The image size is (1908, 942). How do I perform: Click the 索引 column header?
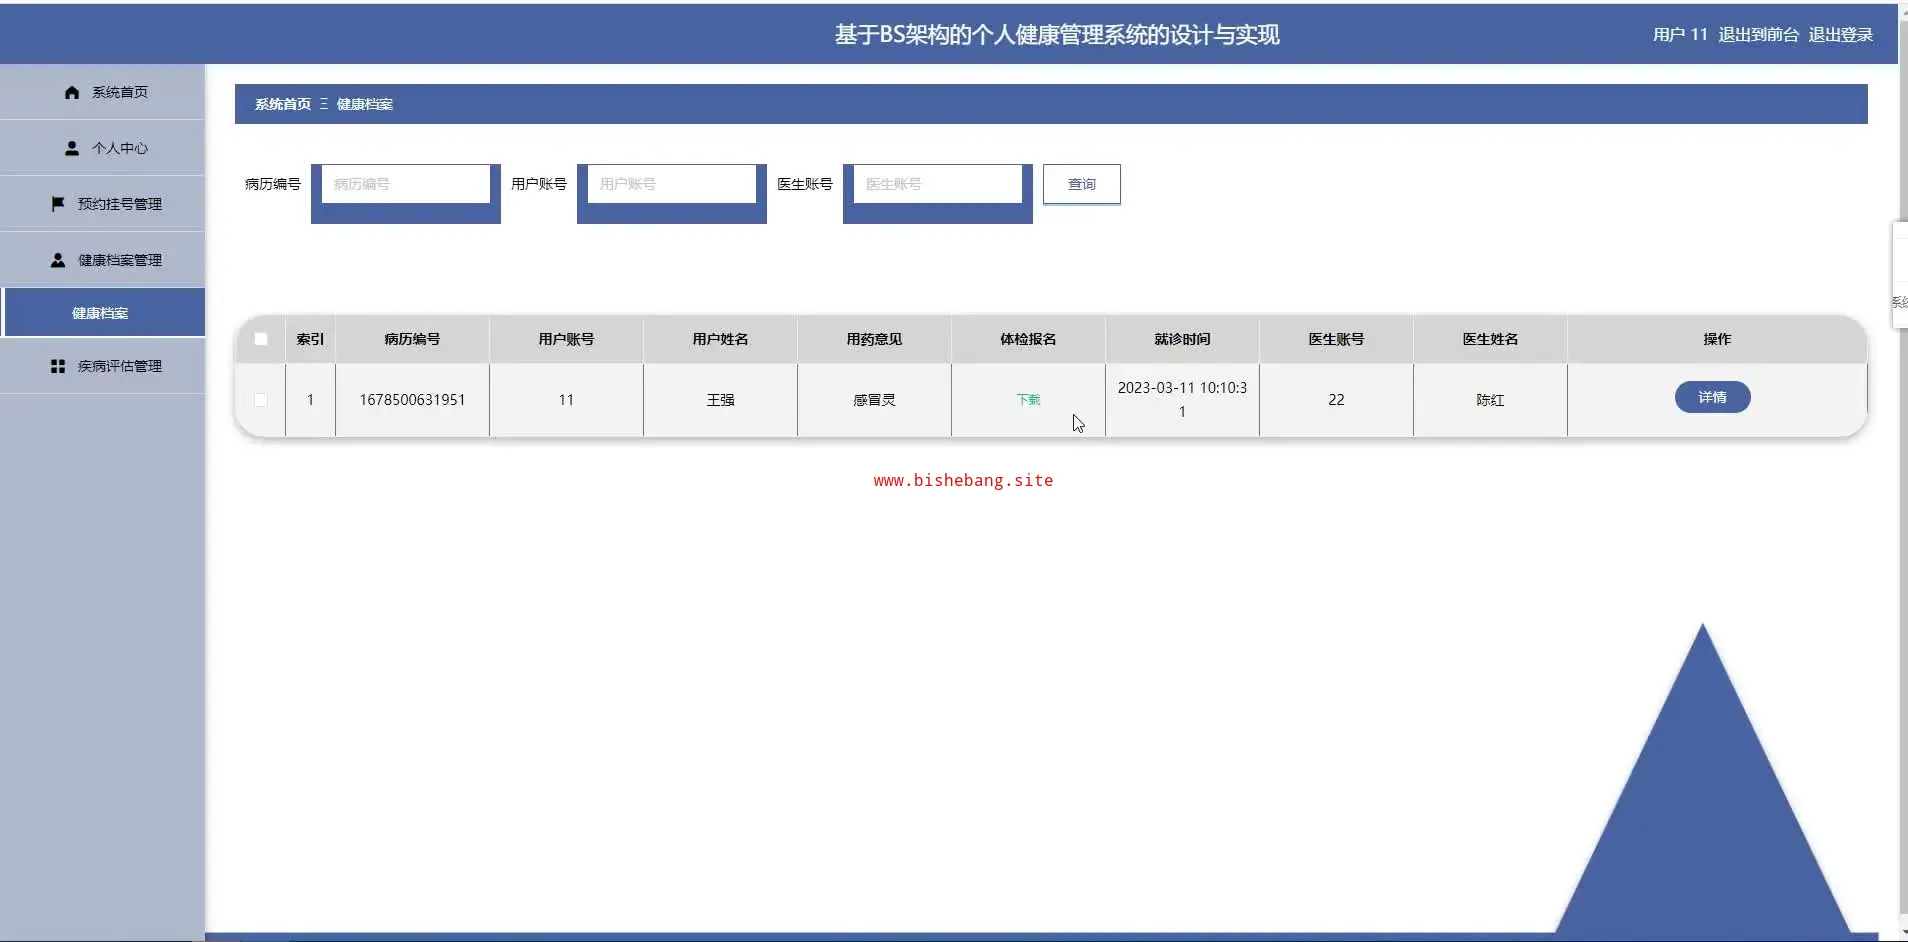[310, 339]
